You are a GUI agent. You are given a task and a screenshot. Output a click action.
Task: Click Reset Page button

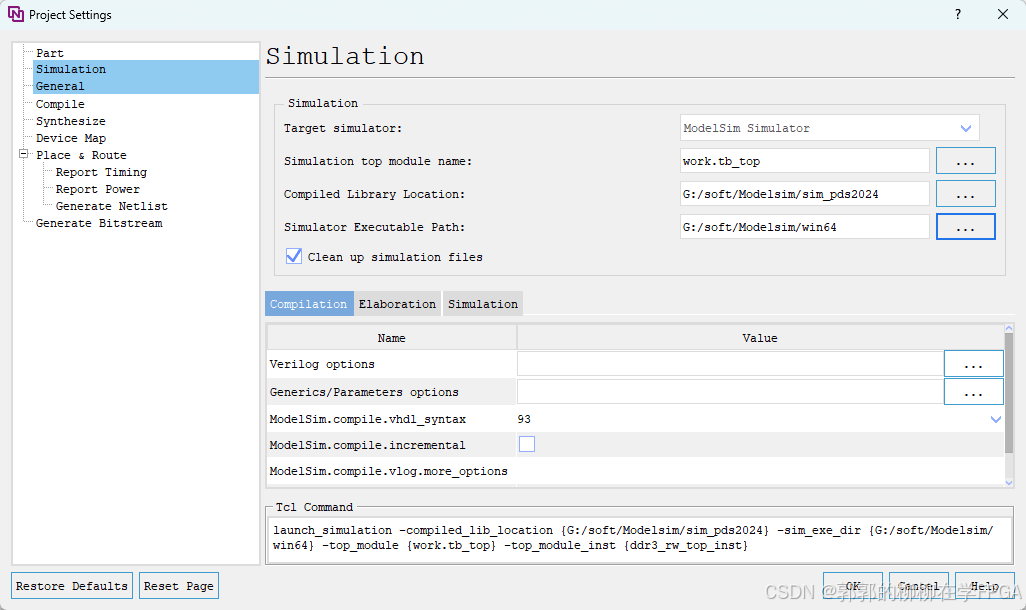[x=179, y=586]
